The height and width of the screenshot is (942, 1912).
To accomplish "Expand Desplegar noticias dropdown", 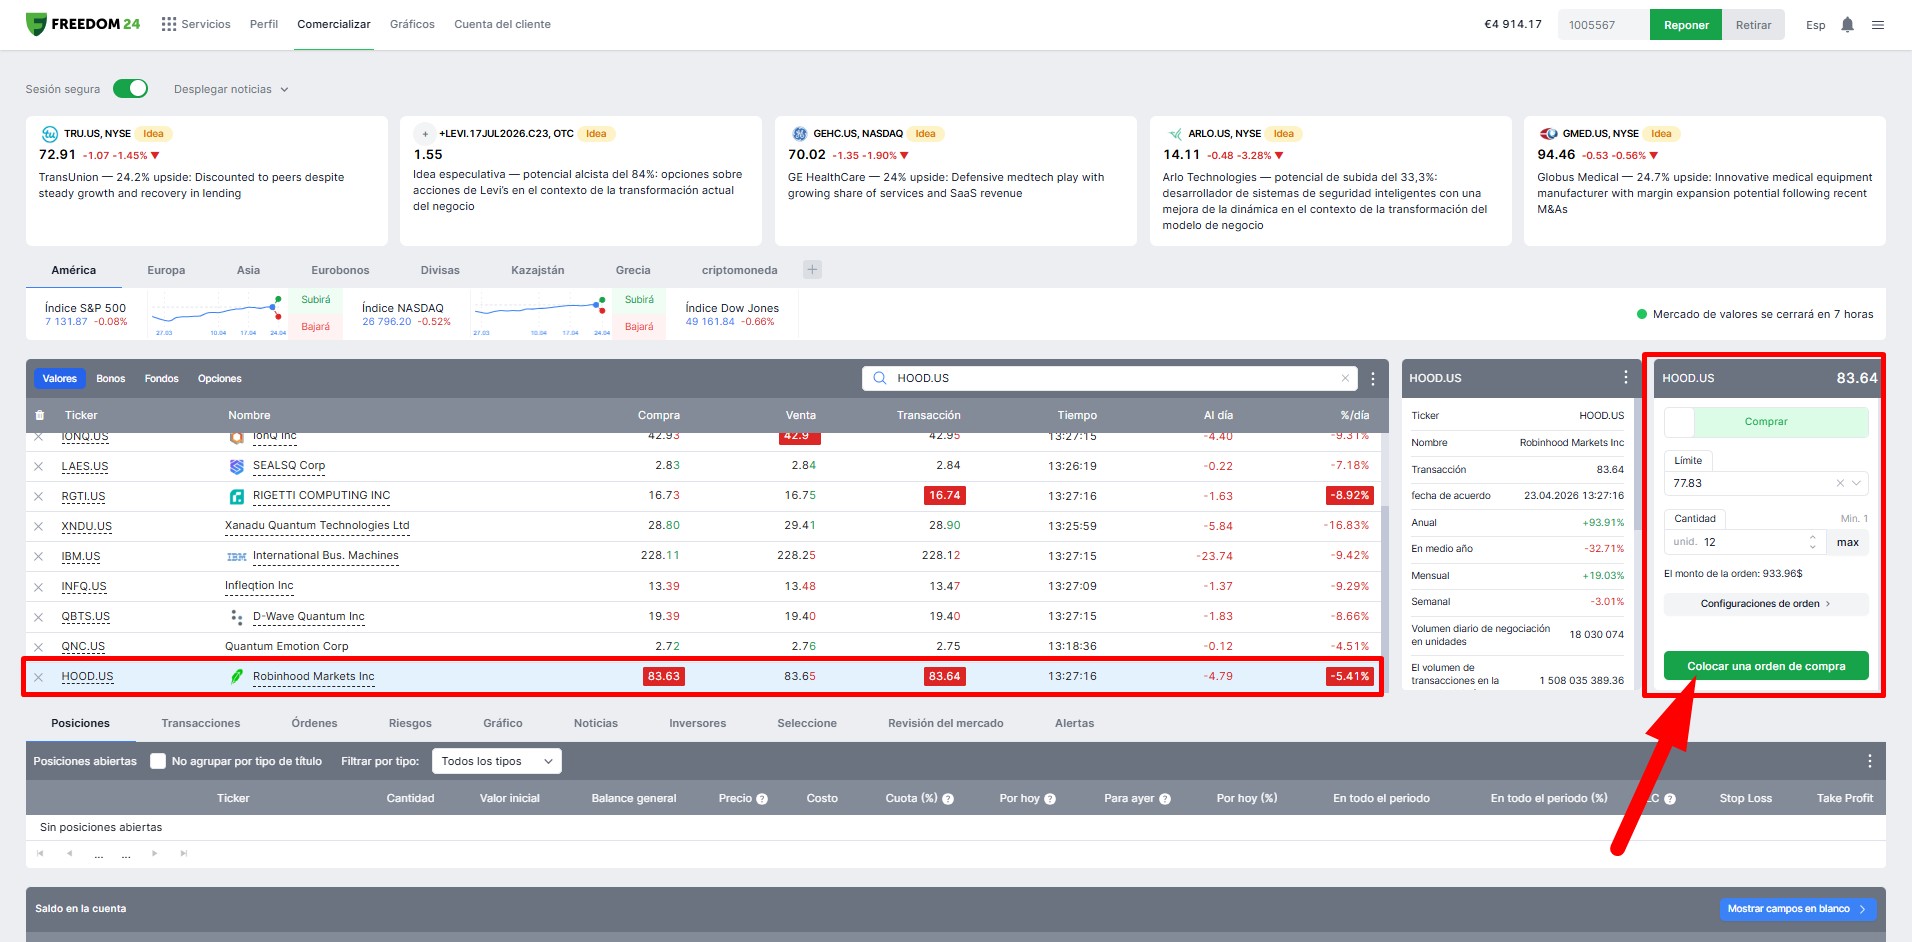I will 231,89.
